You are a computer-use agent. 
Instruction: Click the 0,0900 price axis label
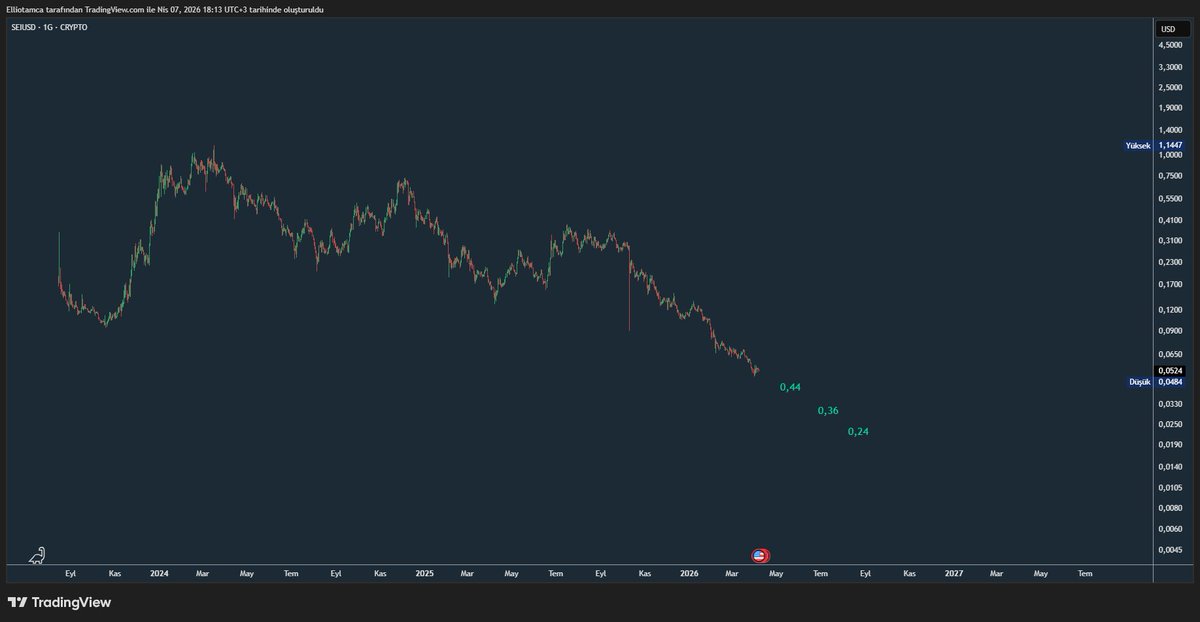click(1172, 330)
